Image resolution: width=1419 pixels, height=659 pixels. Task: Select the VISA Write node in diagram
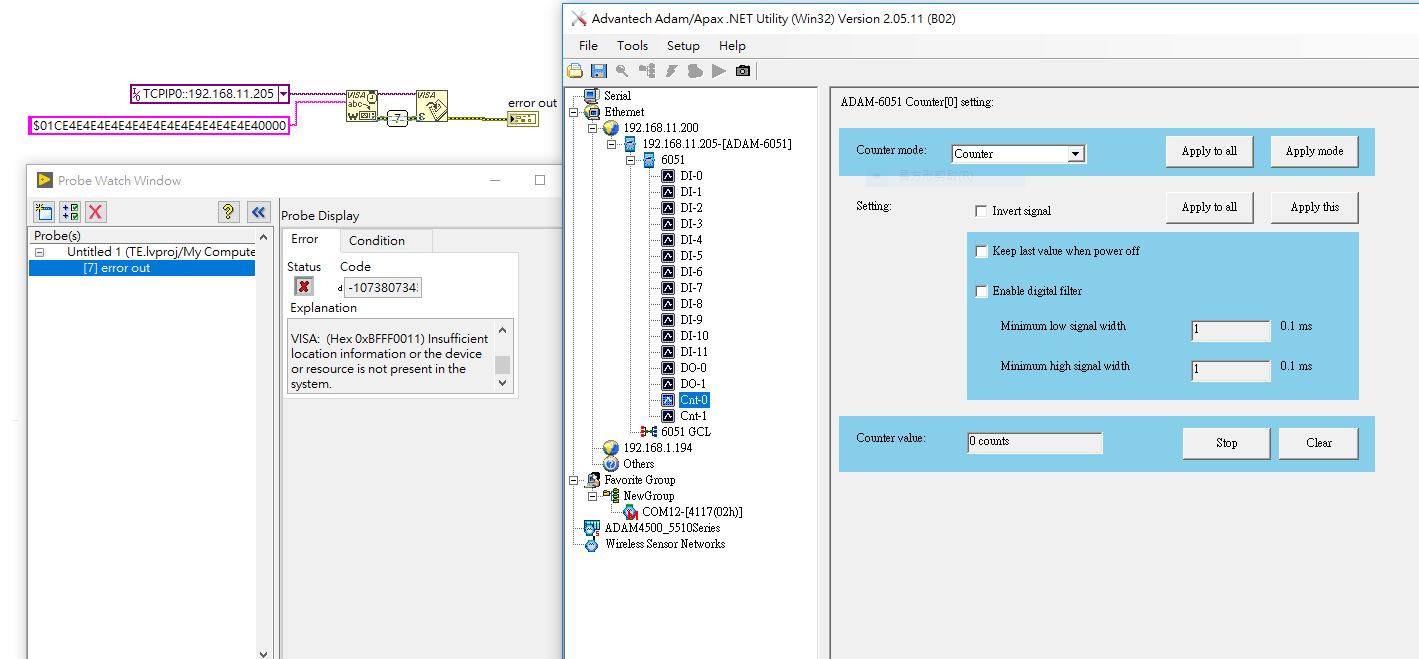(363, 106)
